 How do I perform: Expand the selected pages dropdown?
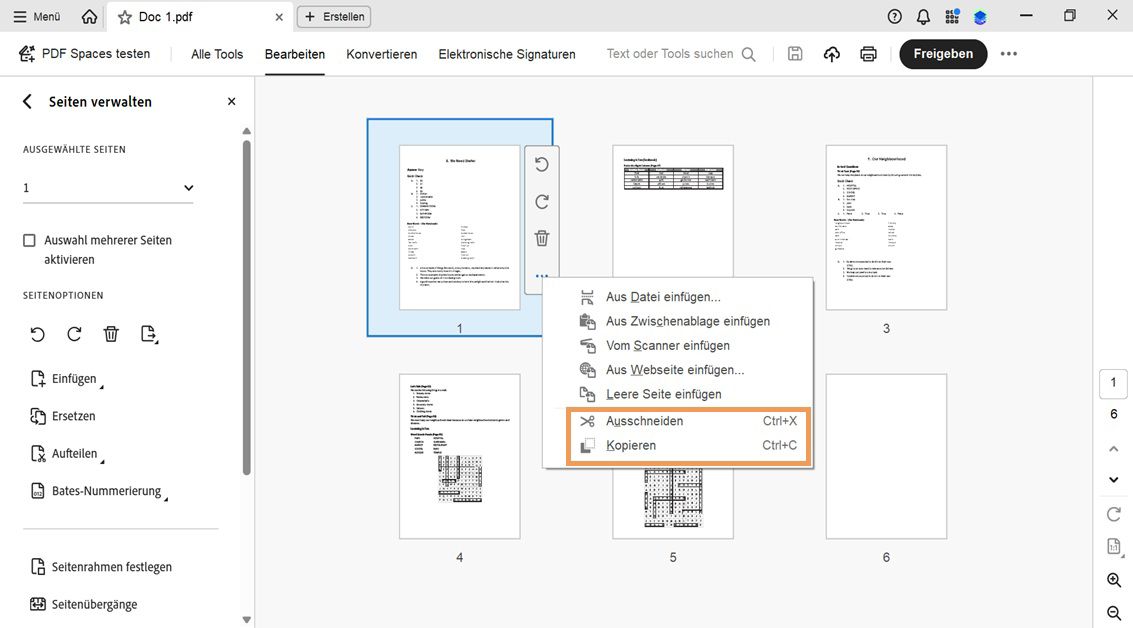tap(108, 188)
